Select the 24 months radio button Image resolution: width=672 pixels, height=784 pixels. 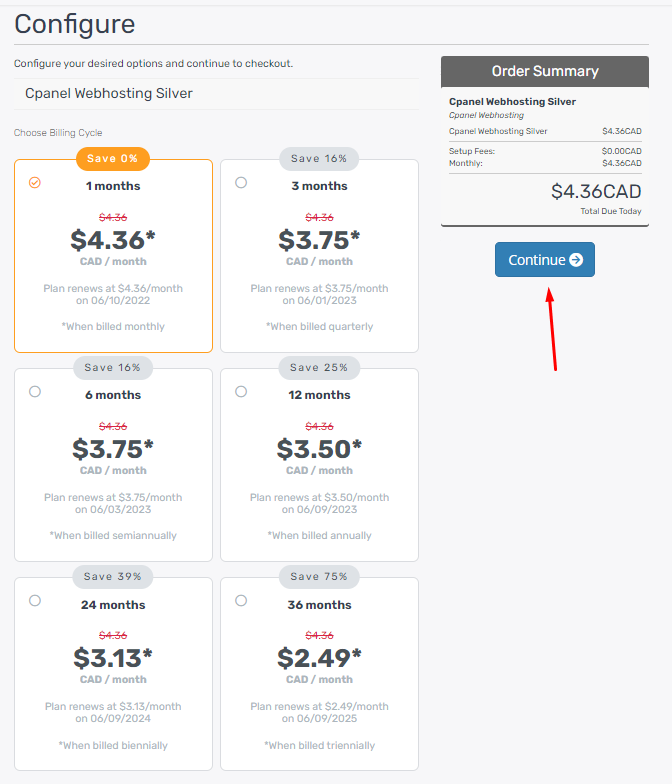34,600
